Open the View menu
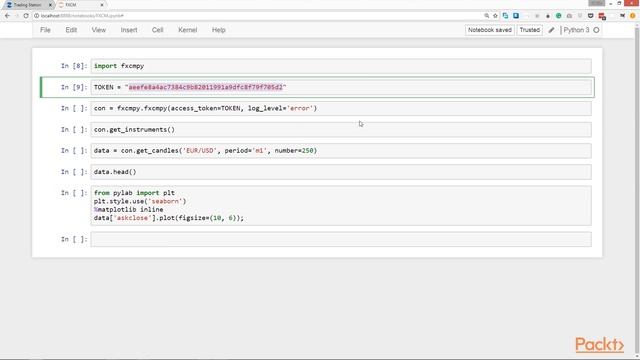The width and height of the screenshot is (640, 360). tap(98, 30)
